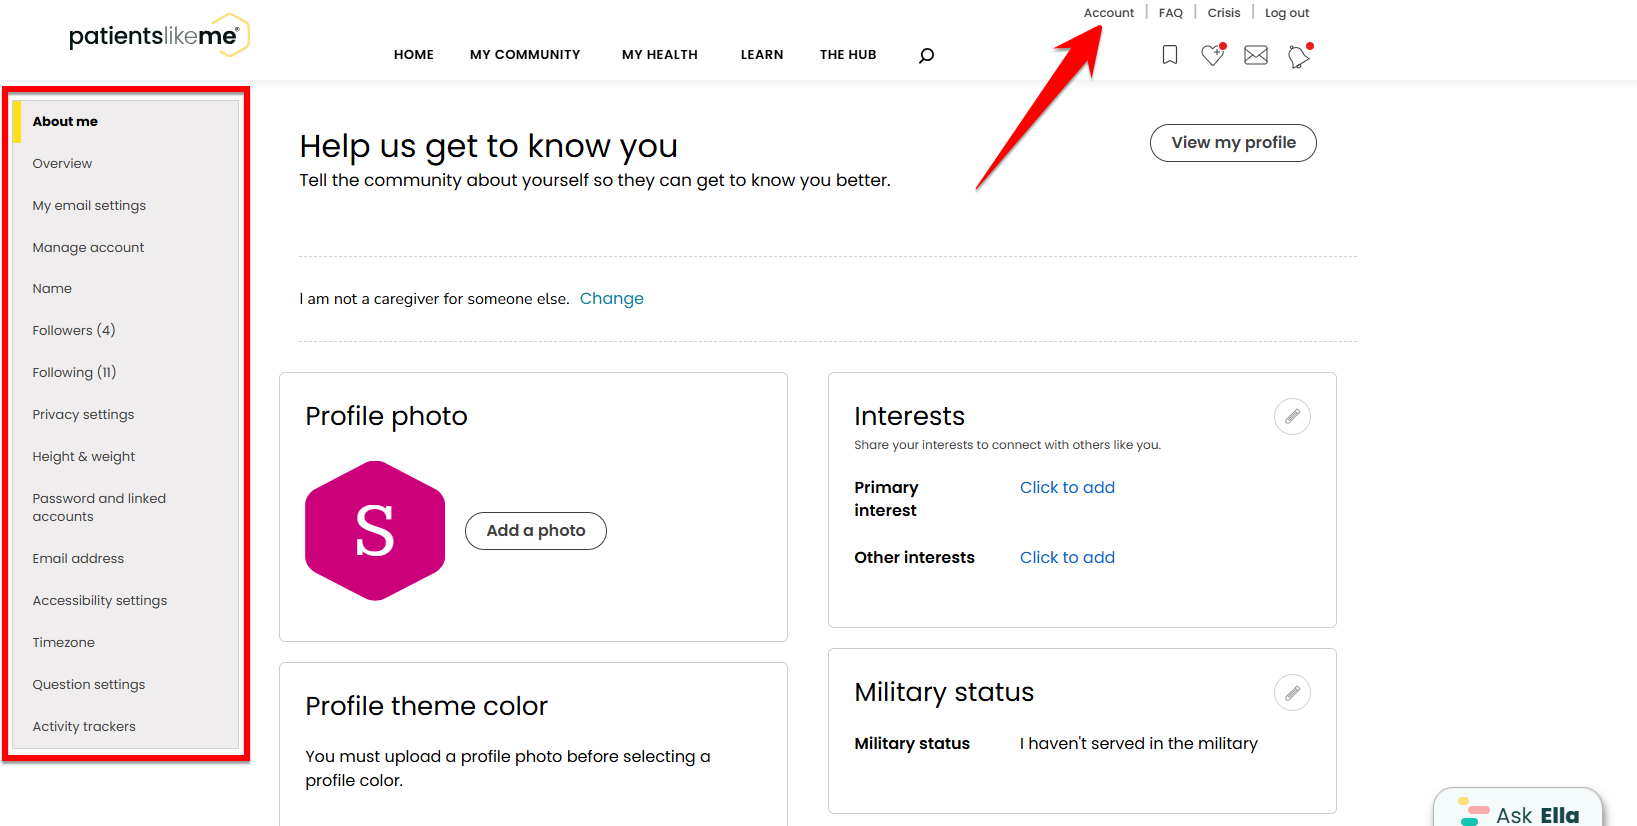1637x826 pixels.
Task: Open Accessibility settings in sidebar
Action: 100,601
